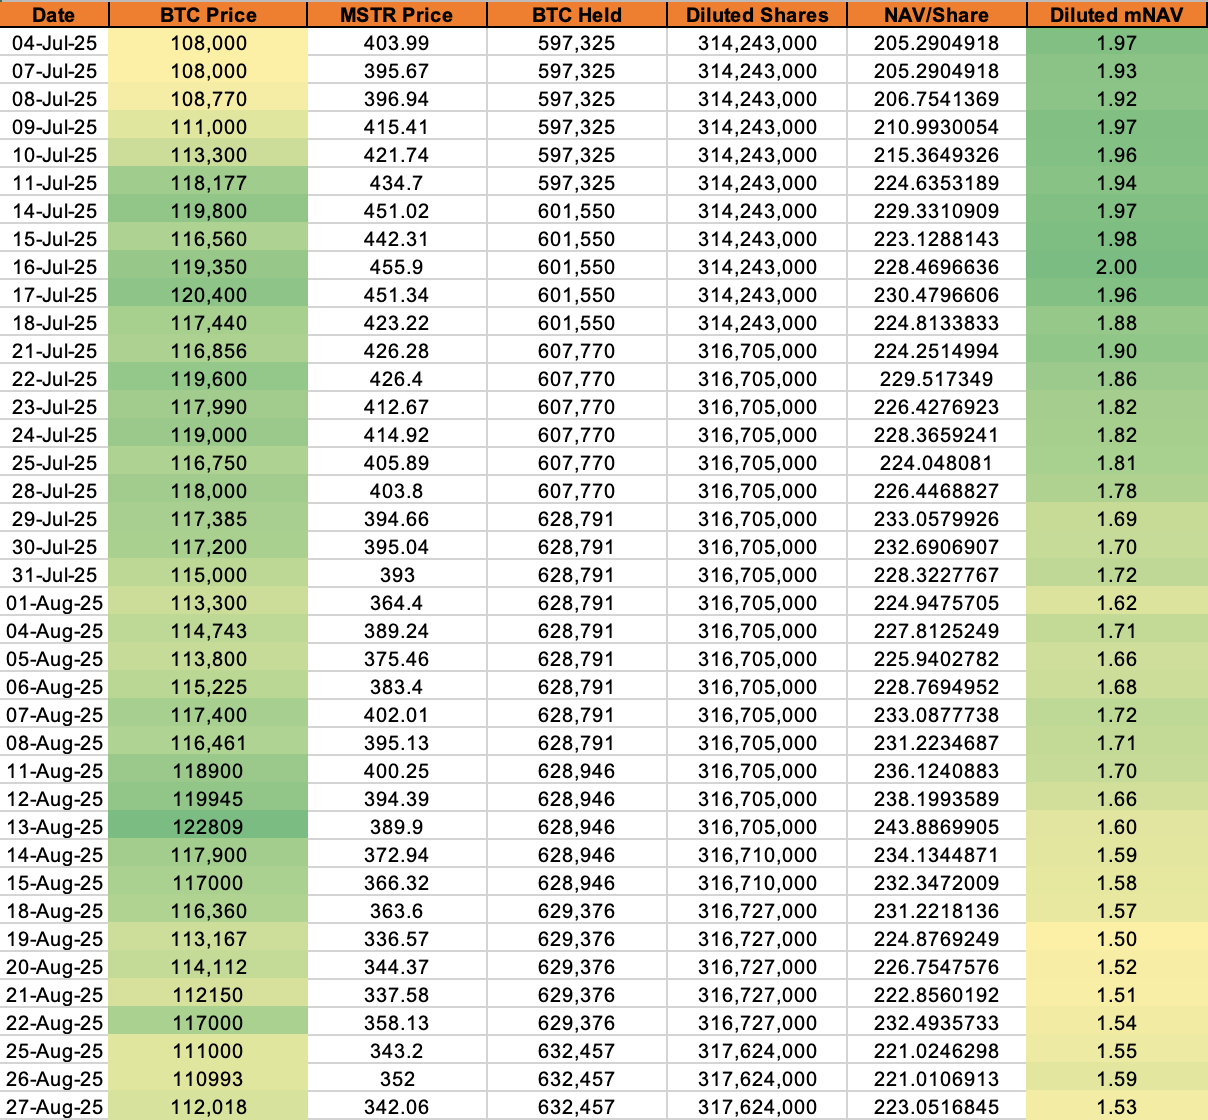Viewport: 1208px width, 1120px height.
Task: Click MSTR price cell 451.02
Action: click(x=396, y=211)
